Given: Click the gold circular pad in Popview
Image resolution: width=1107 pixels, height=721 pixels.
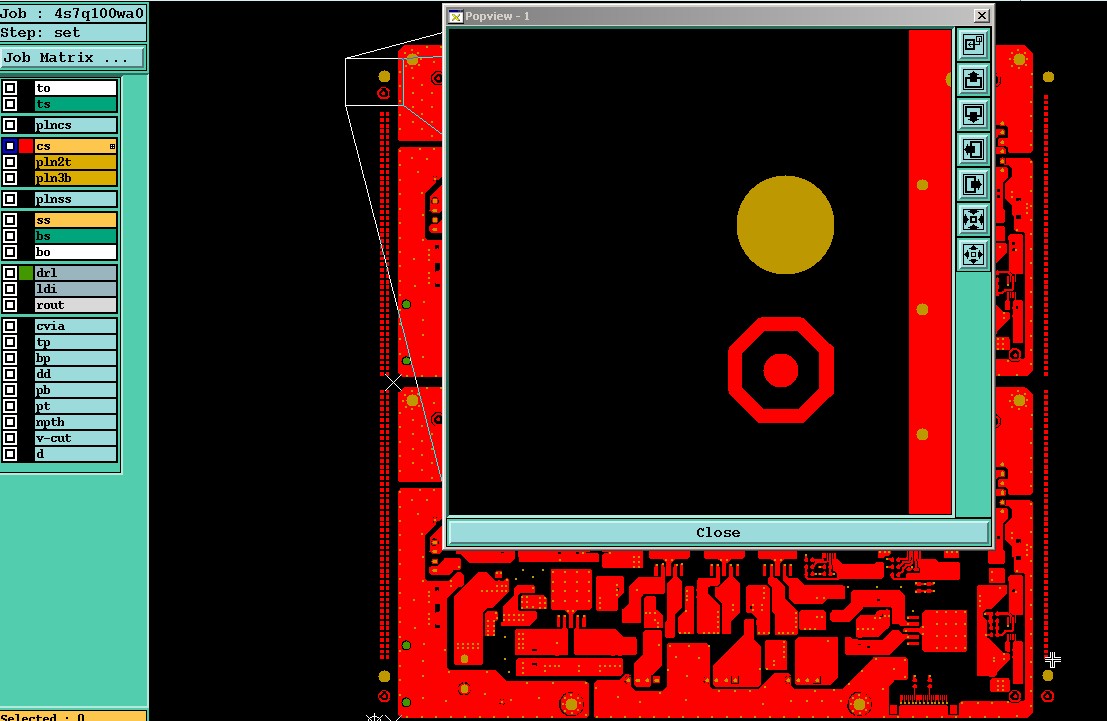Looking at the screenshot, I should tap(785, 225).
